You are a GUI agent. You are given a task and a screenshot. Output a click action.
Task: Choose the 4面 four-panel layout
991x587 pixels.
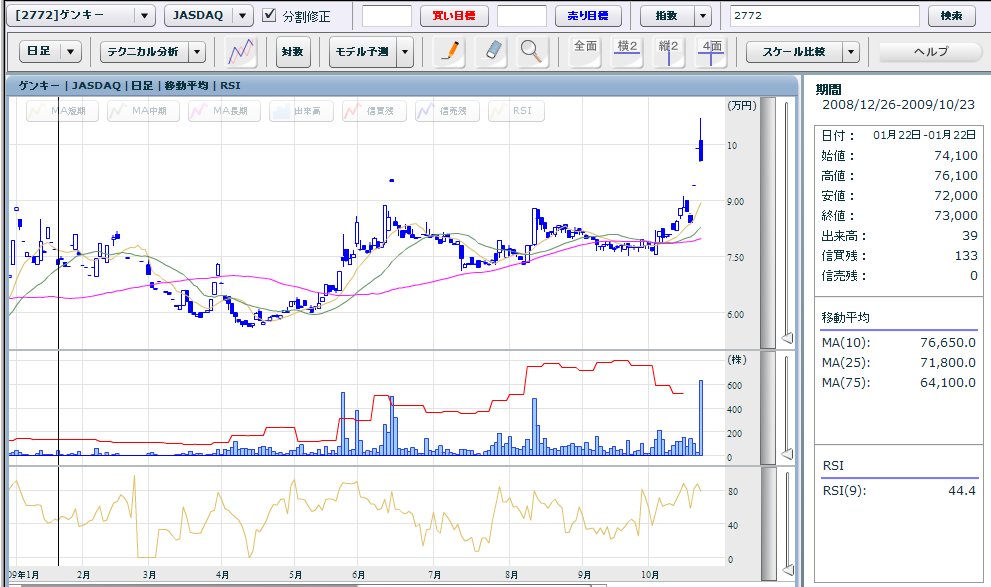pyautogui.click(x=711, y=52)
